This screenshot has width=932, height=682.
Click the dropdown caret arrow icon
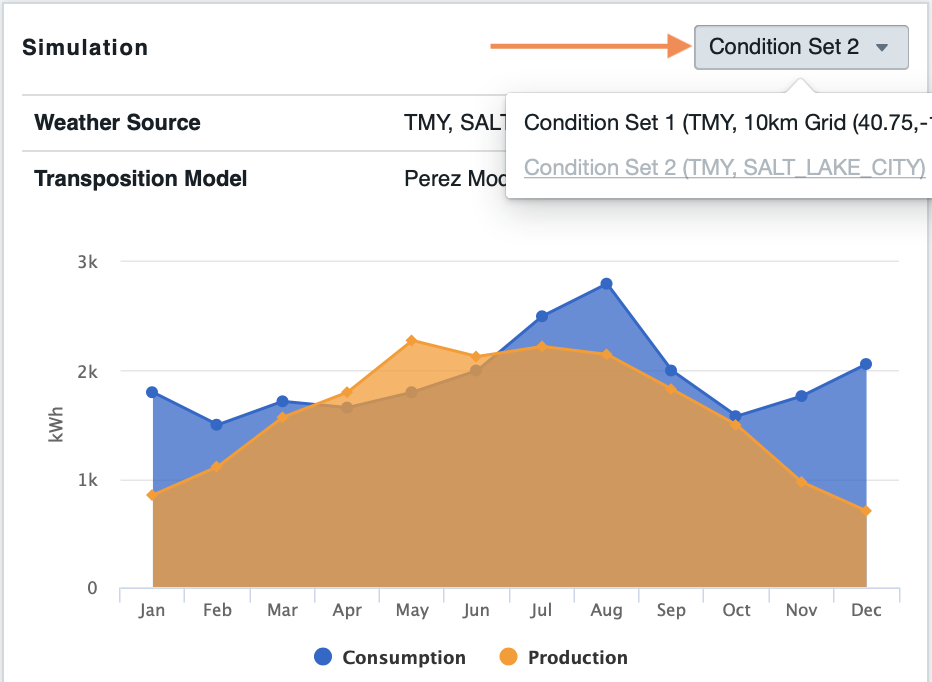tap(881, 48)
